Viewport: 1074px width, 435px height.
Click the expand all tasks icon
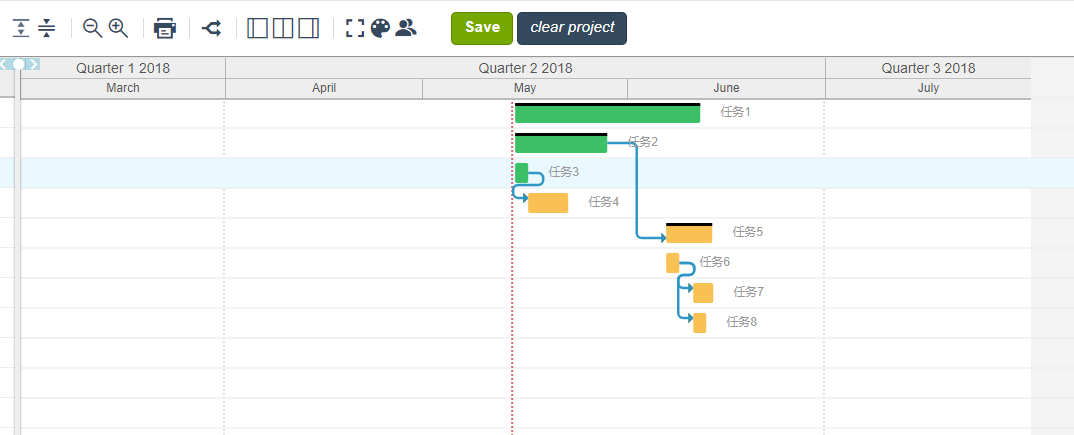[21, 28]
